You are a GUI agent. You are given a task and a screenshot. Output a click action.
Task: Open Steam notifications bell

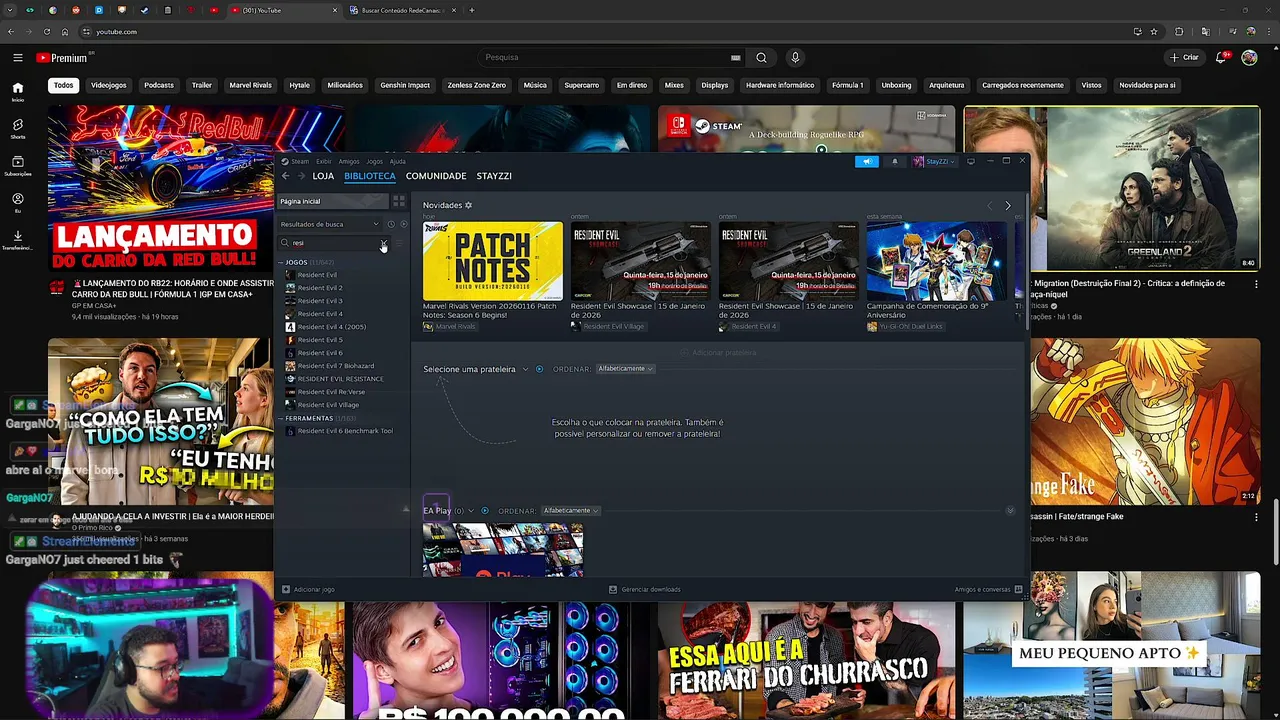point(895,161)
